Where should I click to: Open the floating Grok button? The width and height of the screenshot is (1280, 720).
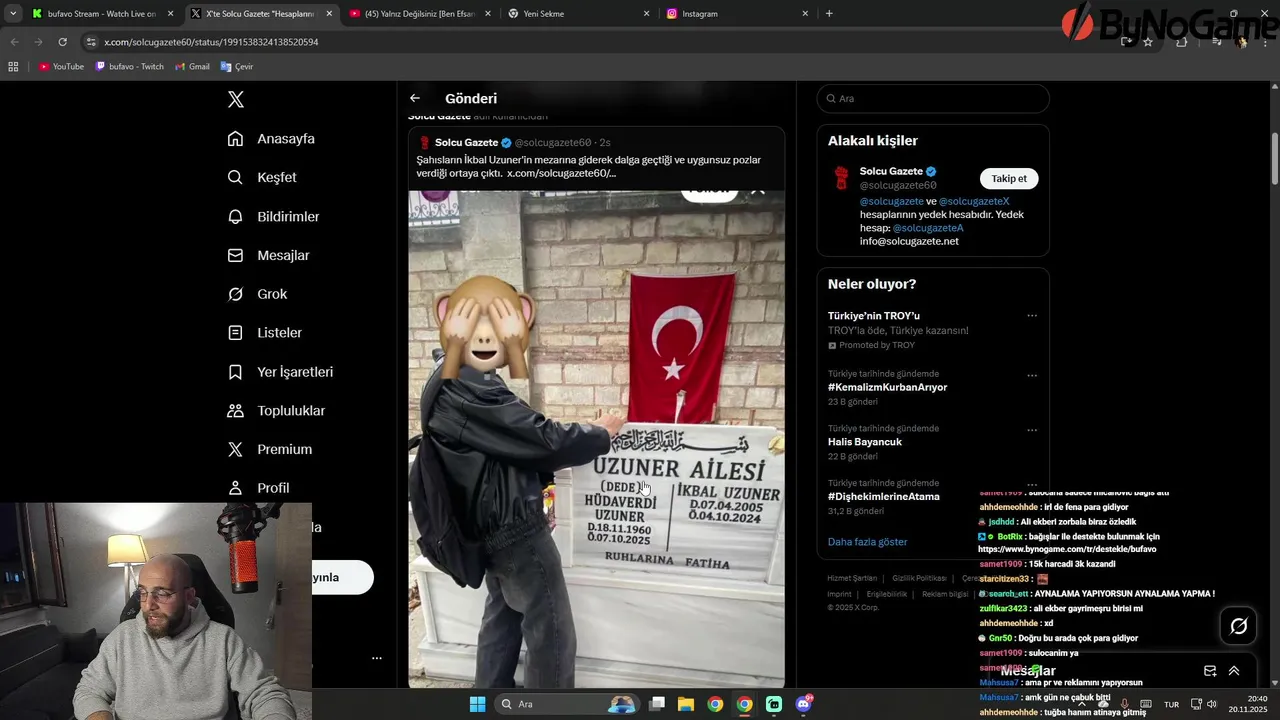coord(1238,626)
